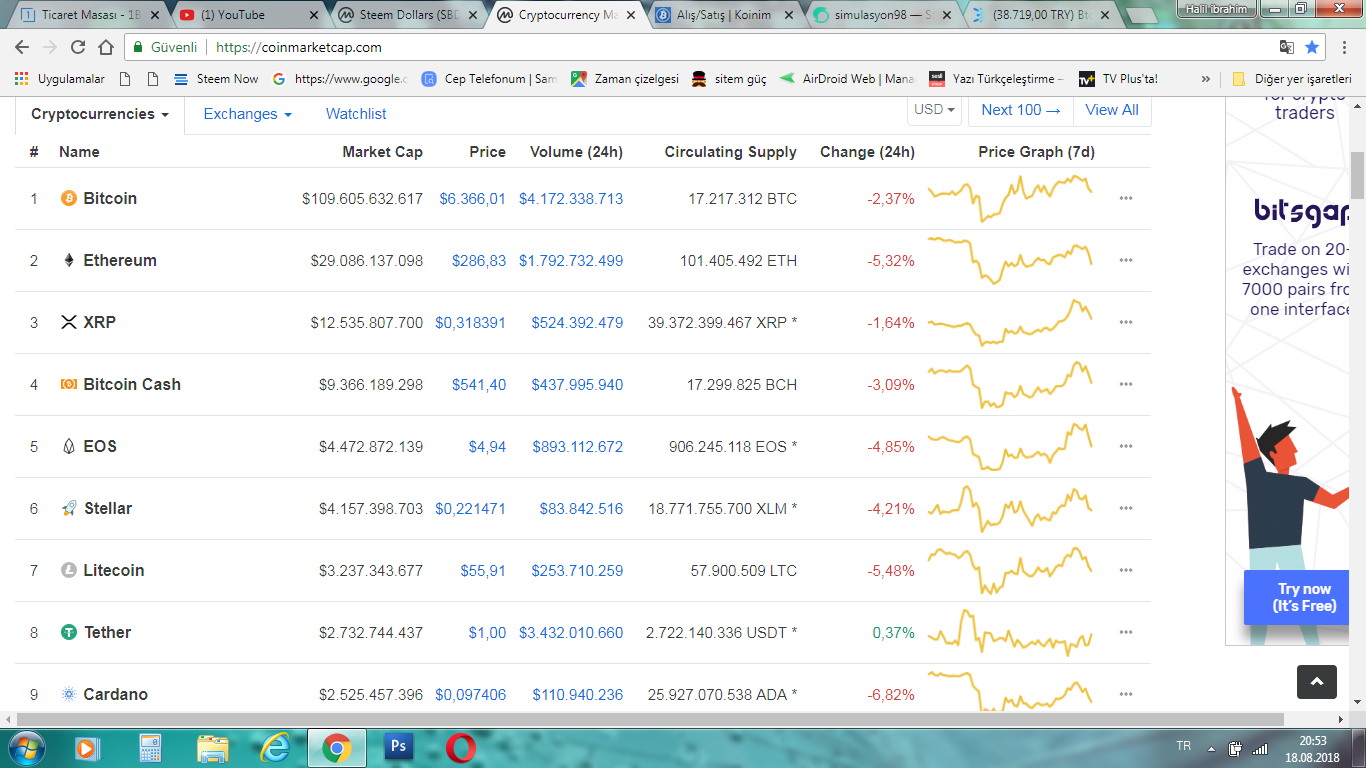Expand the Cryptocurrencies dropdown
The width and height of the screenshot is (1366, 768).
pyautogui.click(x=100, y=114)
